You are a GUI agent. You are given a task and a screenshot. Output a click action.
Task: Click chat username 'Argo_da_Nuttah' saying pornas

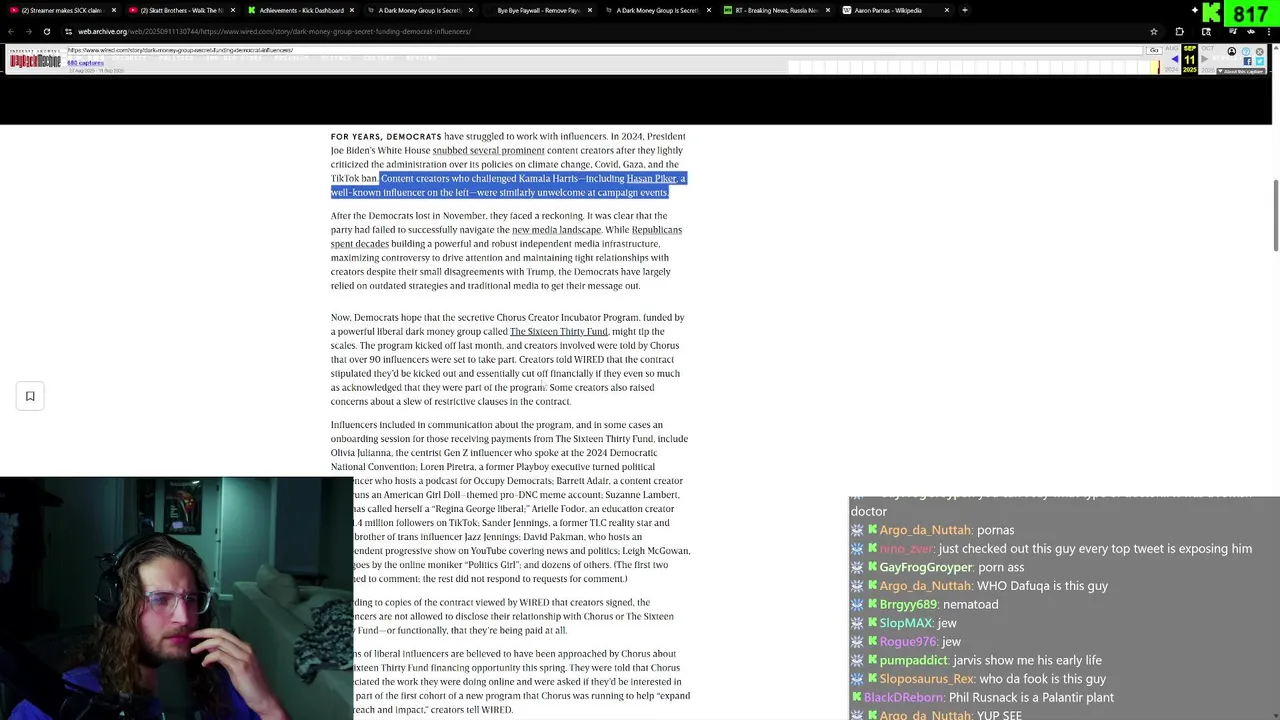tap(925, 530)
